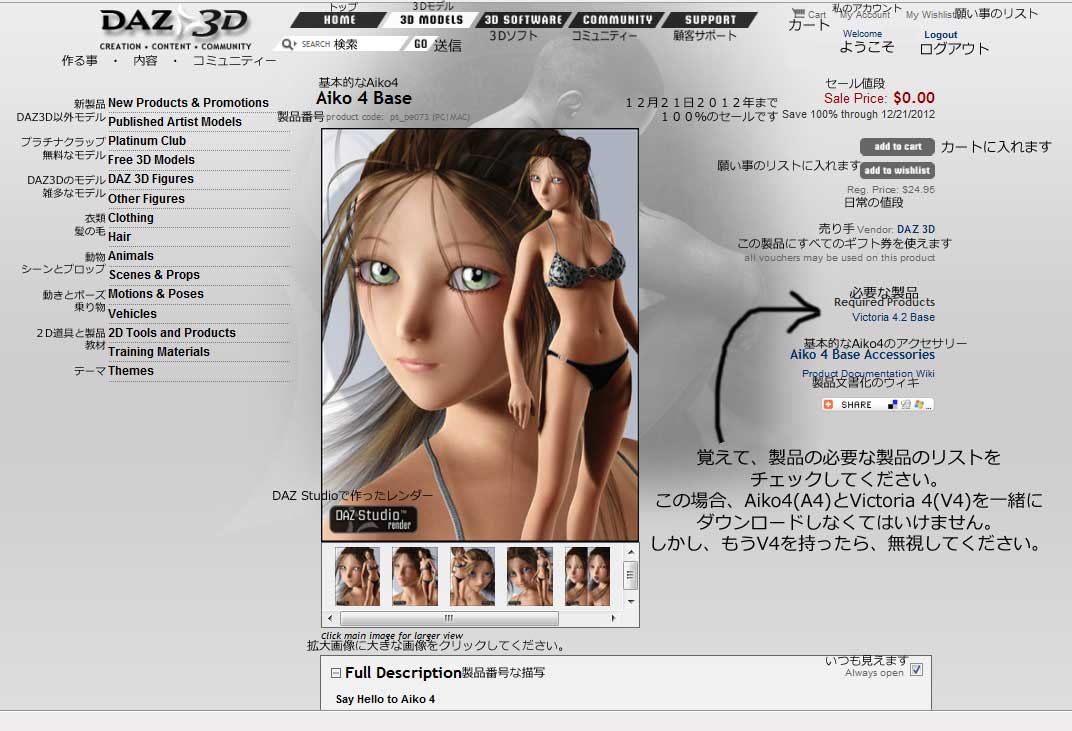Viewport: 1072px width, 731px height.
Task: Browse the Clothing category
Action: coord(131,218)
